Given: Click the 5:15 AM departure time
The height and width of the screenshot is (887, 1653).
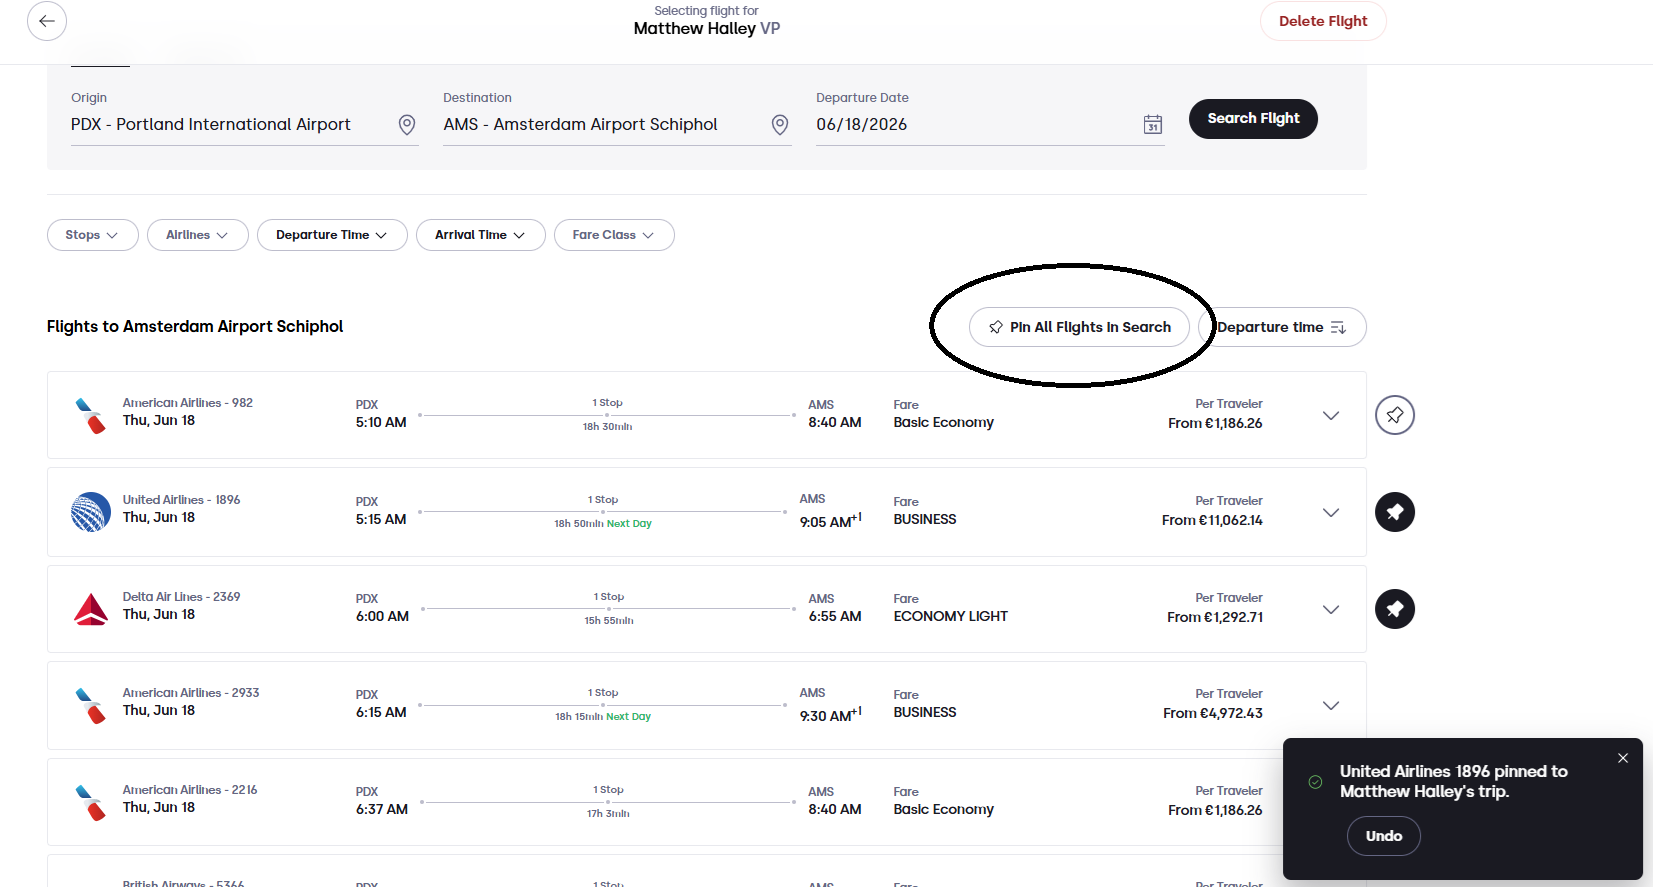Looking at the screenshot, I should point(381,519).
